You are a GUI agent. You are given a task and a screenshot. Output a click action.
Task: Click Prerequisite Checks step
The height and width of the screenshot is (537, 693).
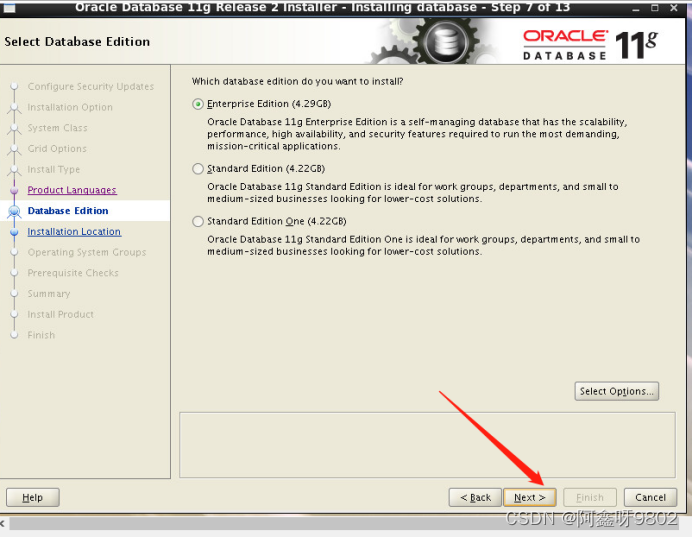click(x=73, y=273)
